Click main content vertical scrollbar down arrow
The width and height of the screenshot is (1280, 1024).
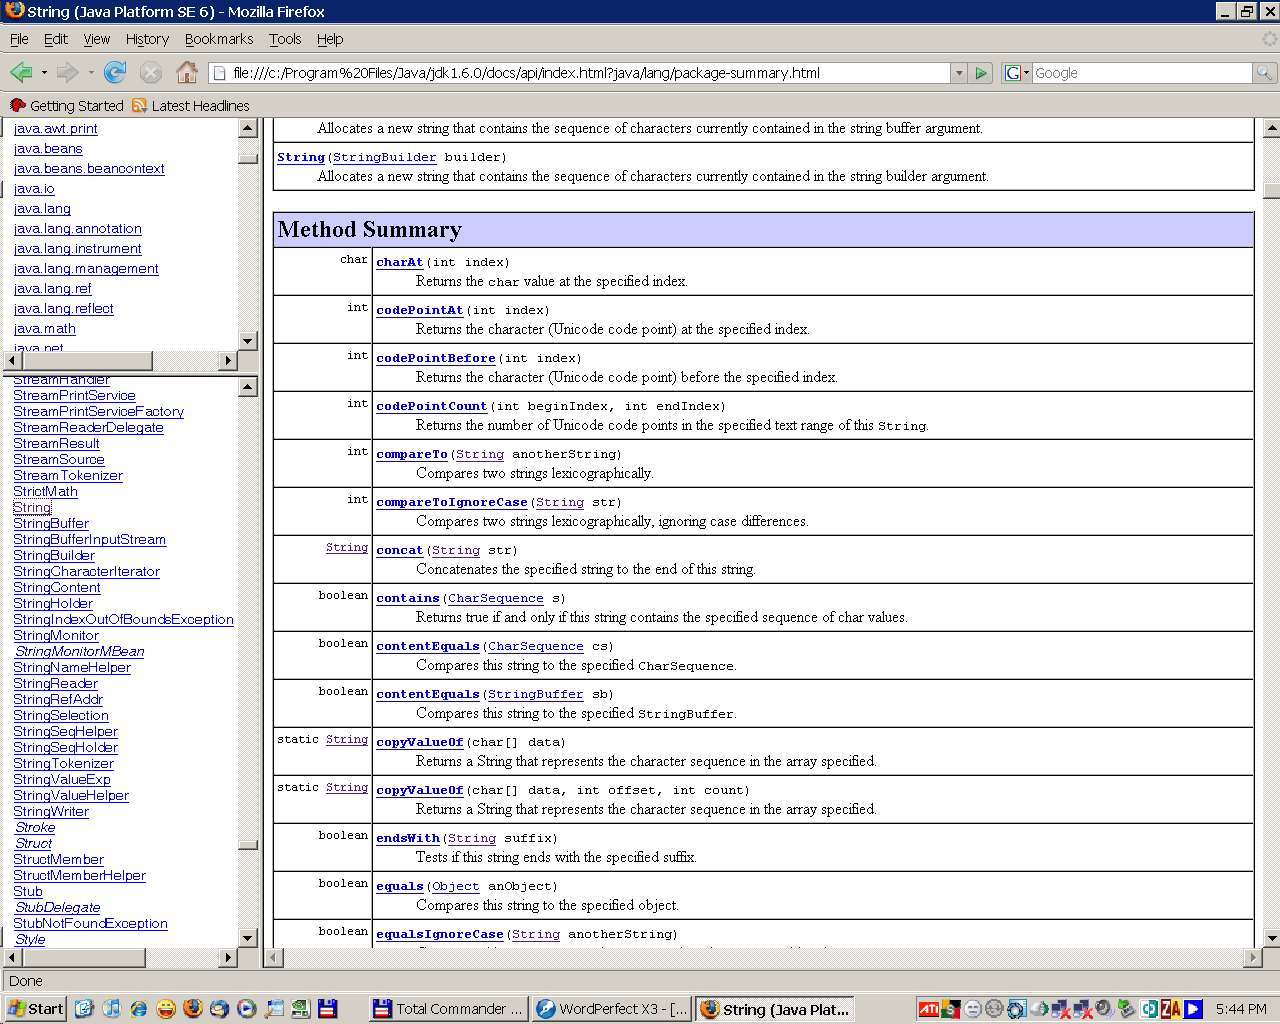[1271, 938]
